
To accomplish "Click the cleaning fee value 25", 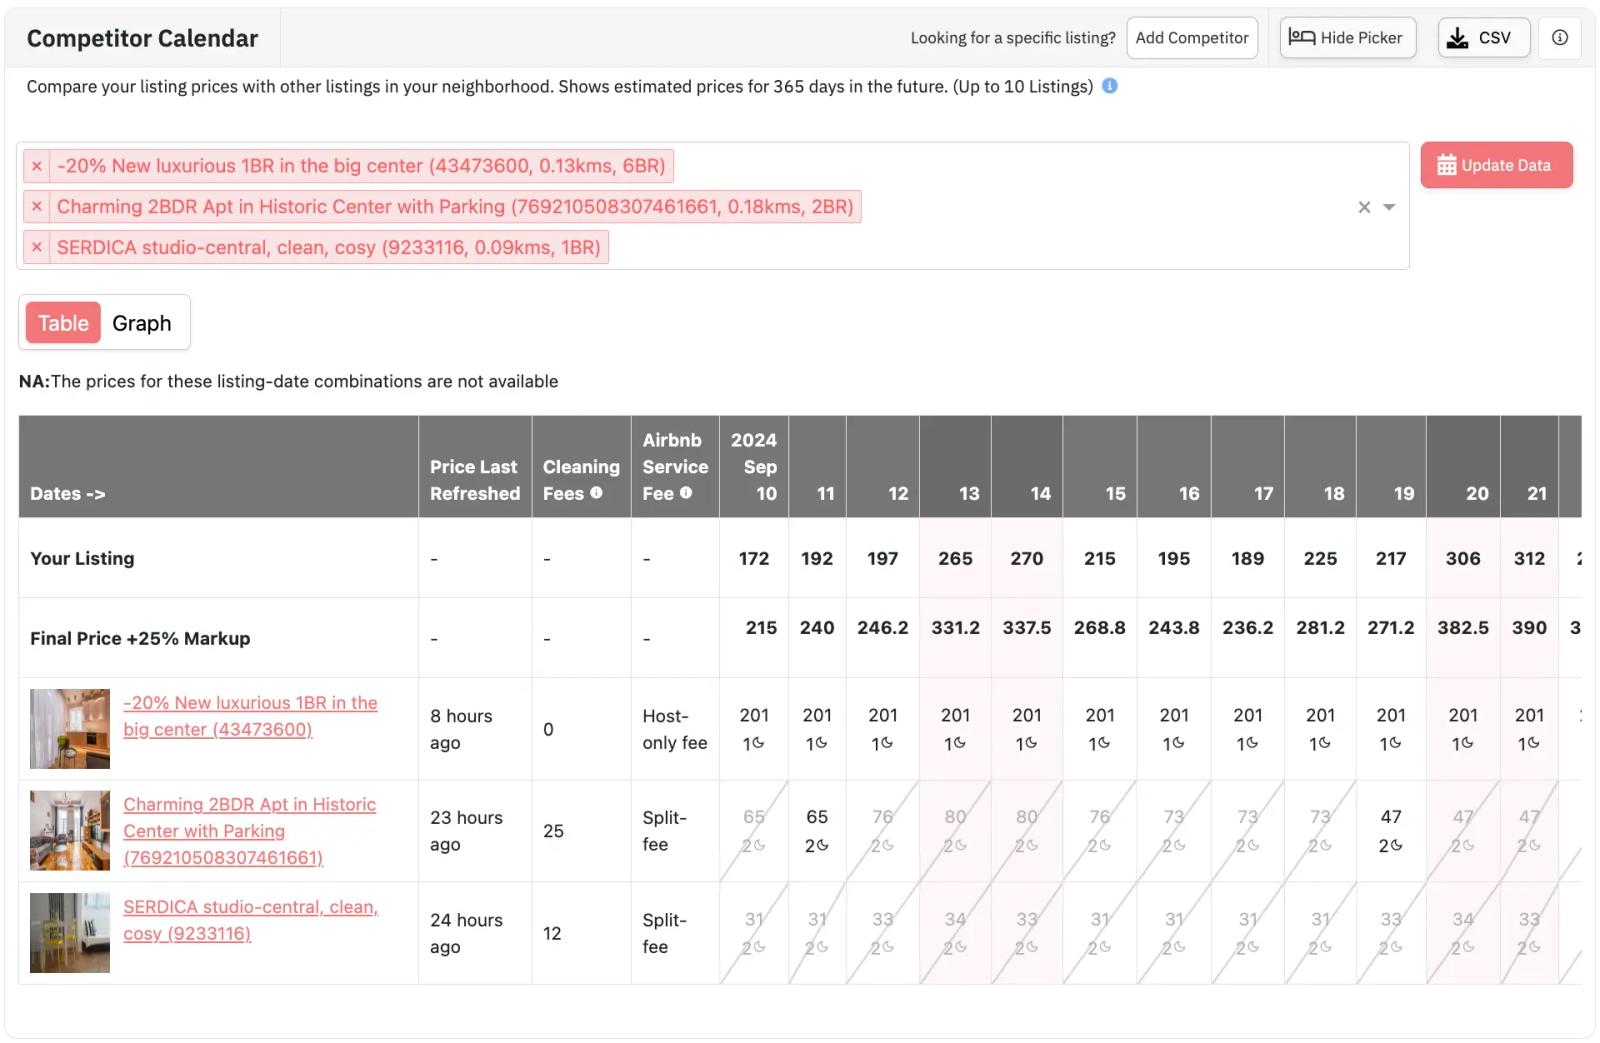I will coord(553,831).
